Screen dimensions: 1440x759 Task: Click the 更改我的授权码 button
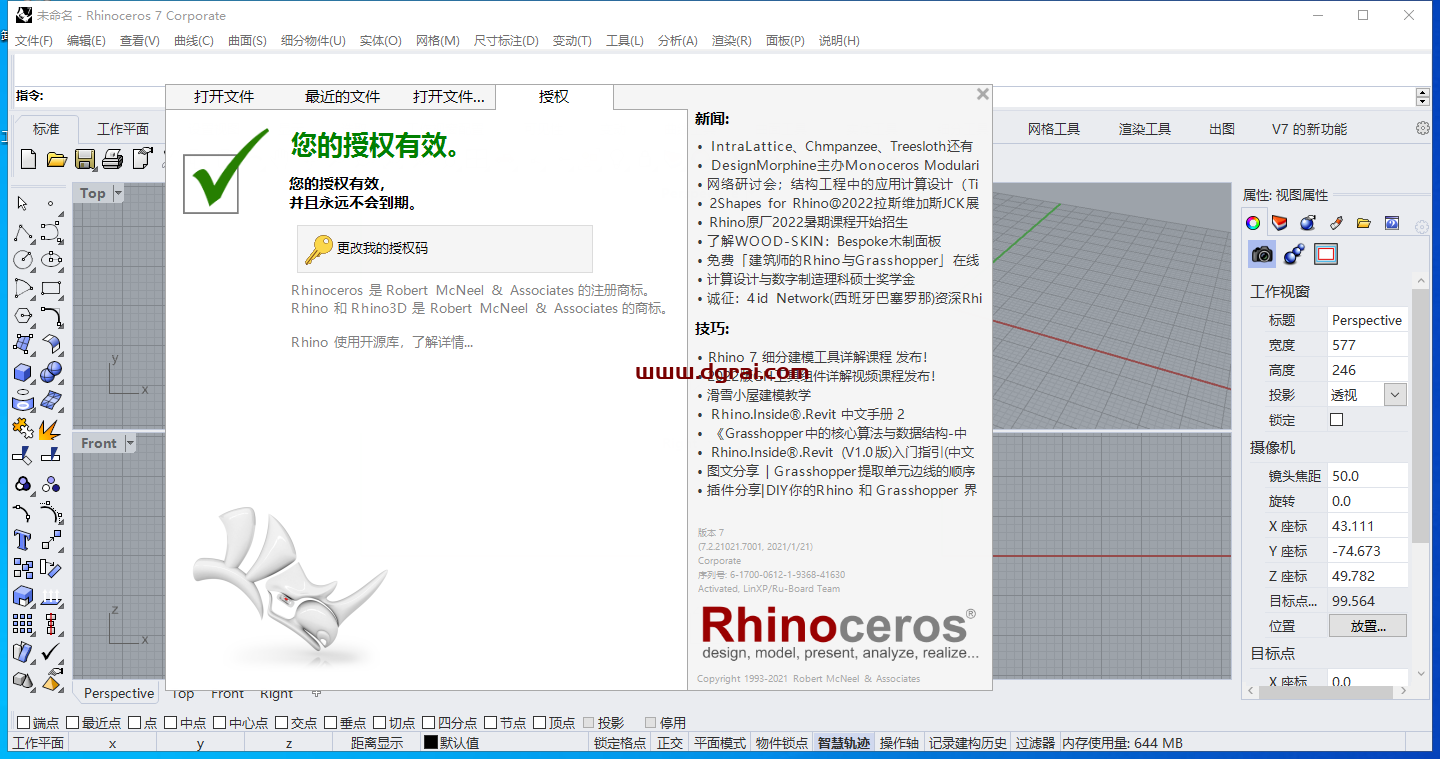[x=444, y=249]
